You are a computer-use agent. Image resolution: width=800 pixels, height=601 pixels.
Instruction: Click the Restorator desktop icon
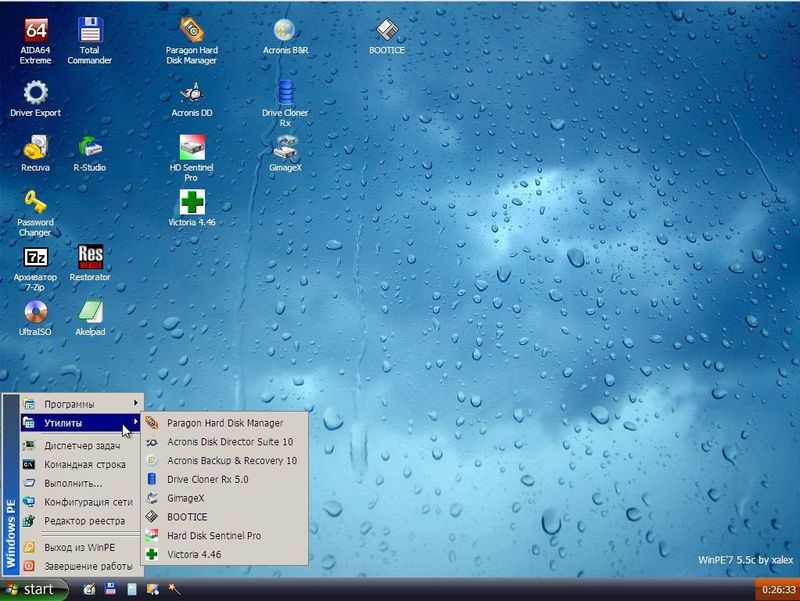(x=90, y=263)
